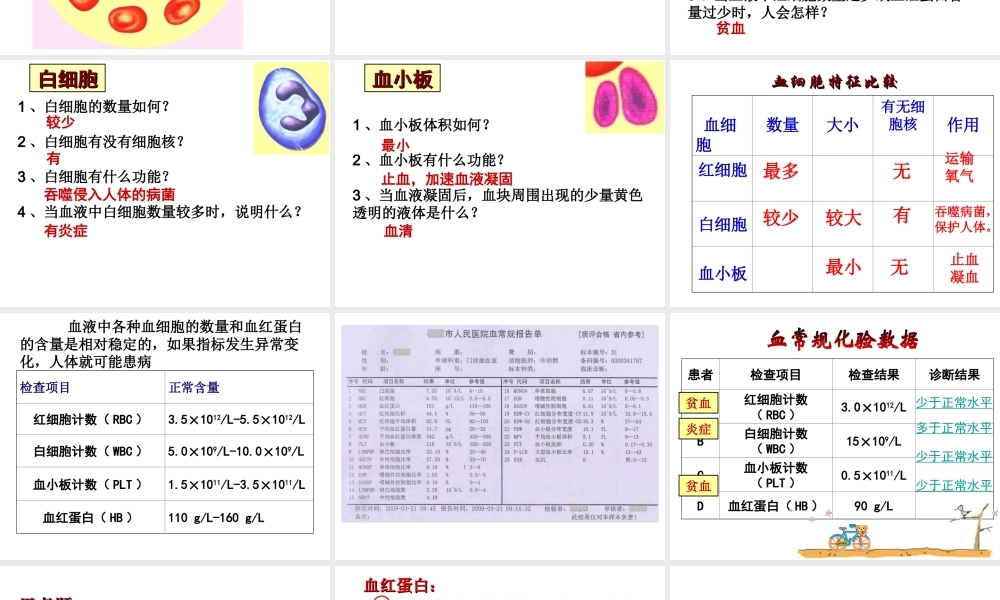Click the bird on tree decoration
This screenshot has width=1000, height=600.
coord(963,511)
